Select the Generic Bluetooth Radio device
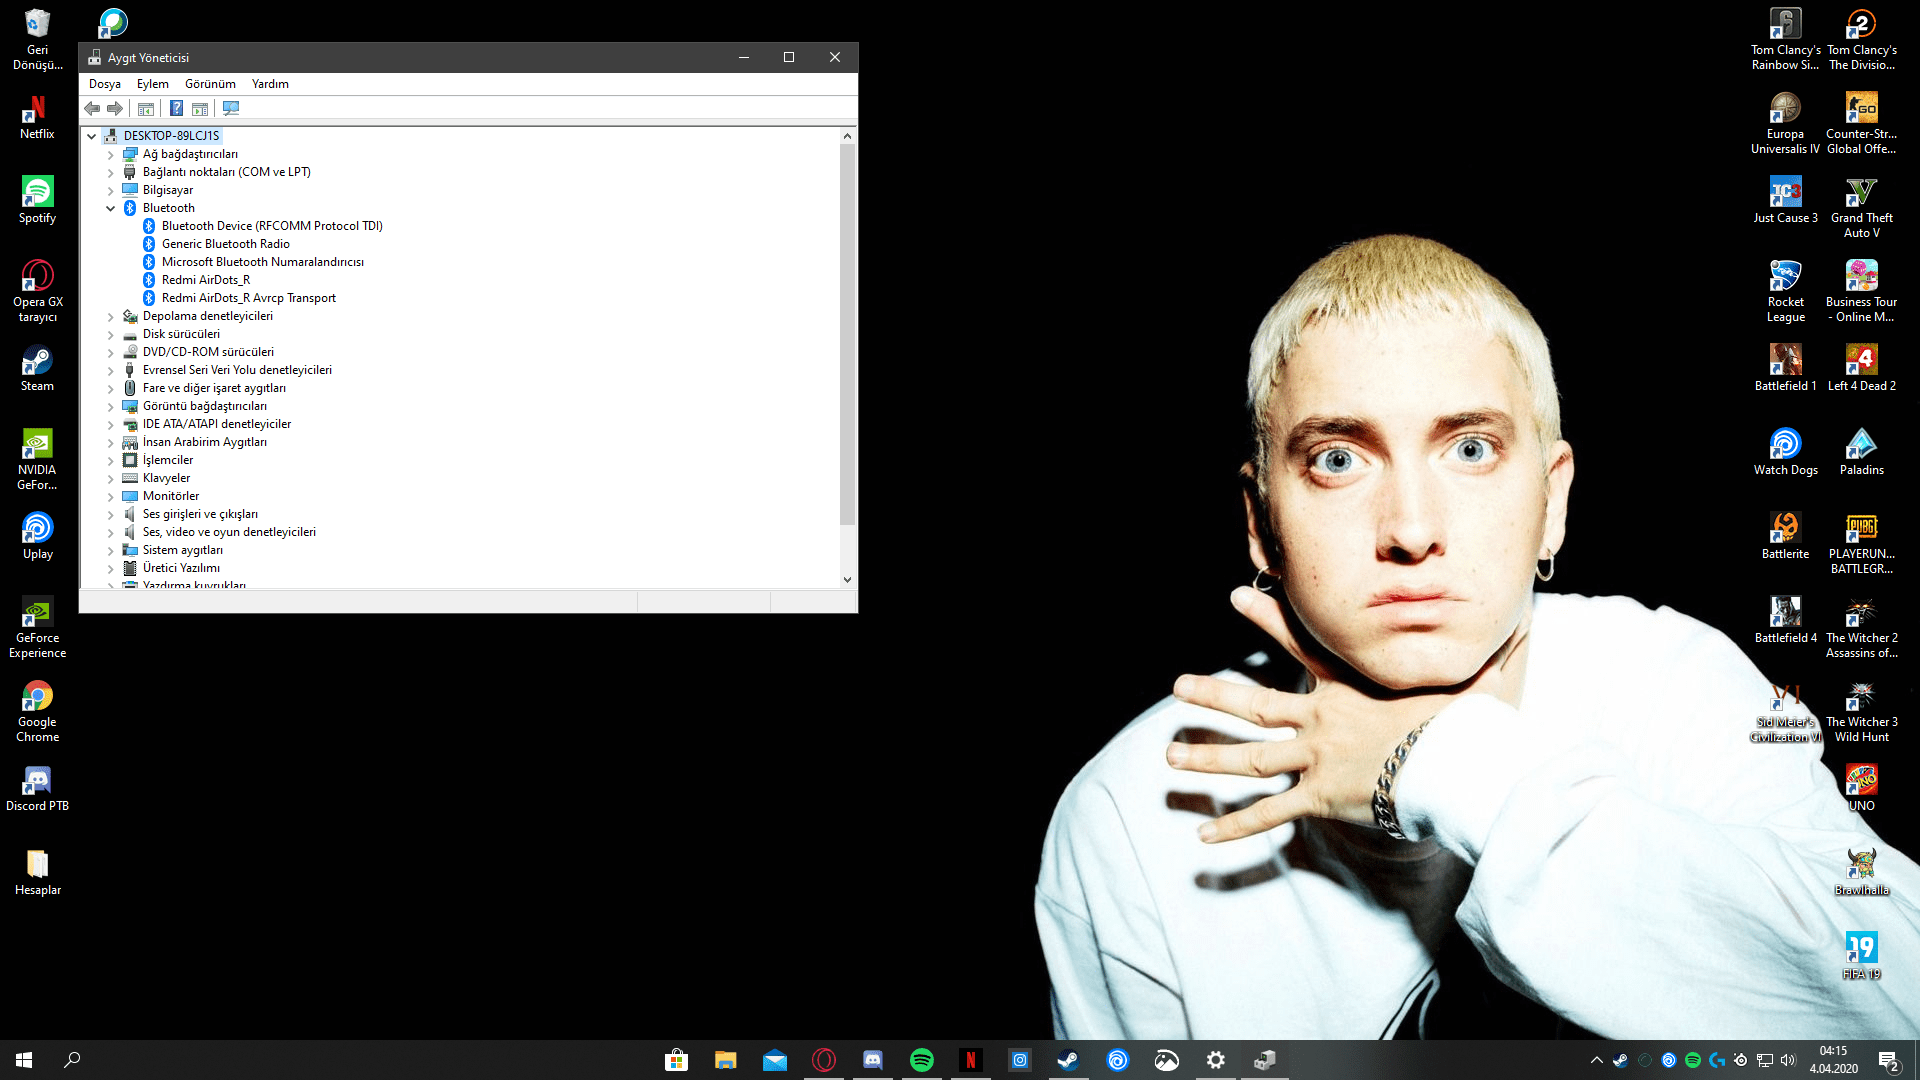Image resolution: width=1920 pixels, height=1080 pixels. click(x=225, y=244)
